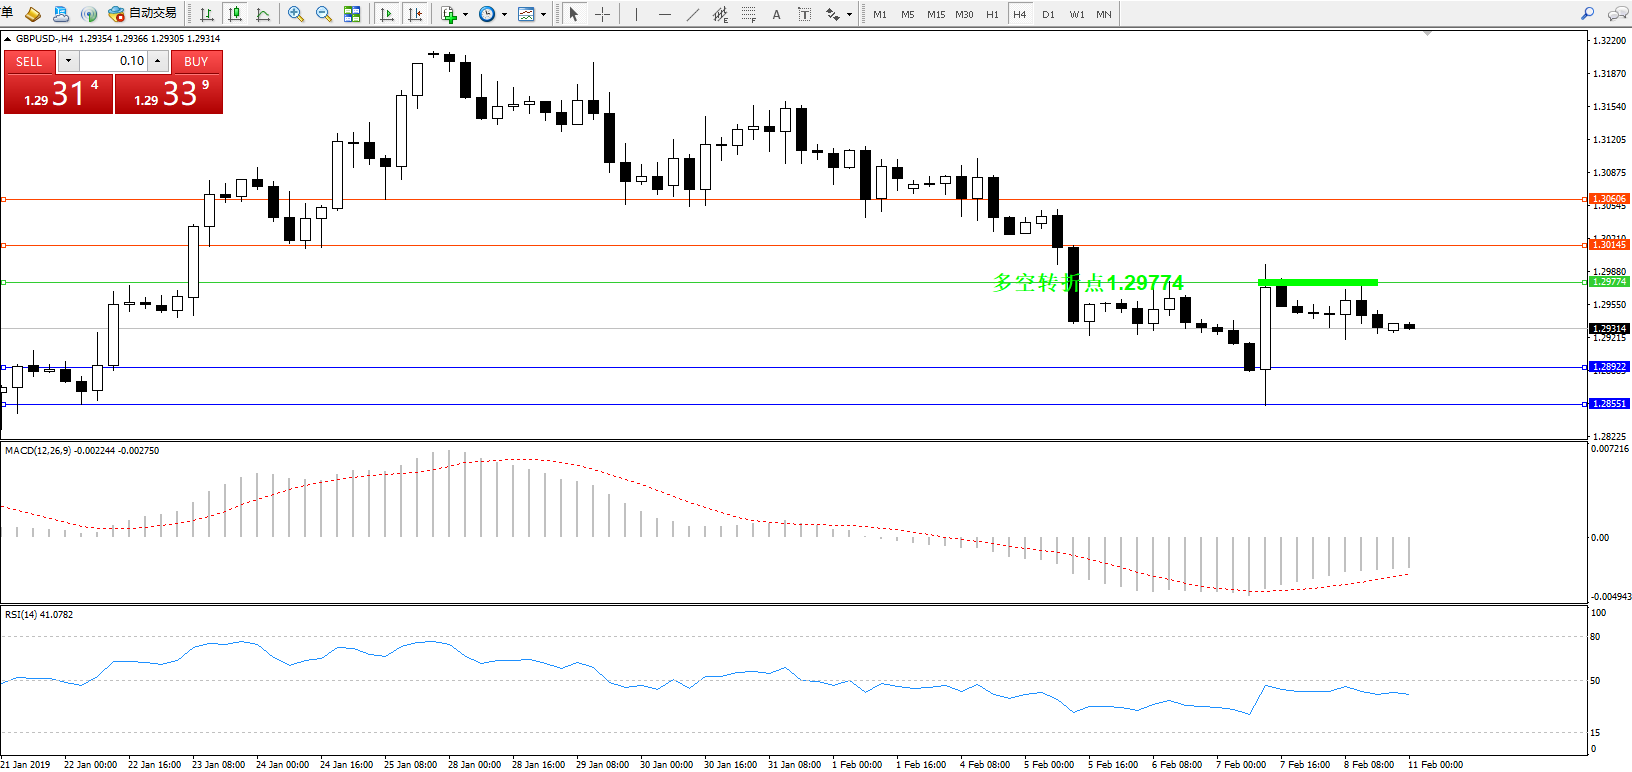Toggle the Auto Trading button

pos(142,14)
